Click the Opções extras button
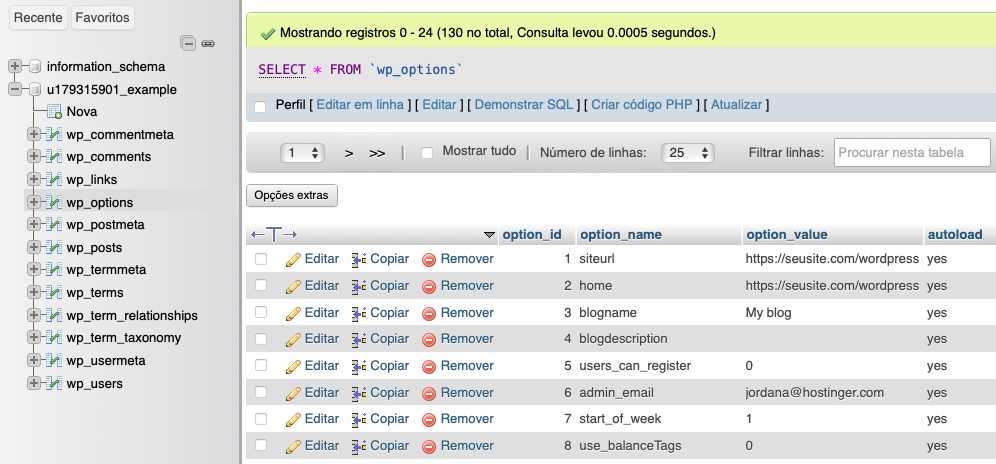Screen dimensions: 996x464 [292, 196]
